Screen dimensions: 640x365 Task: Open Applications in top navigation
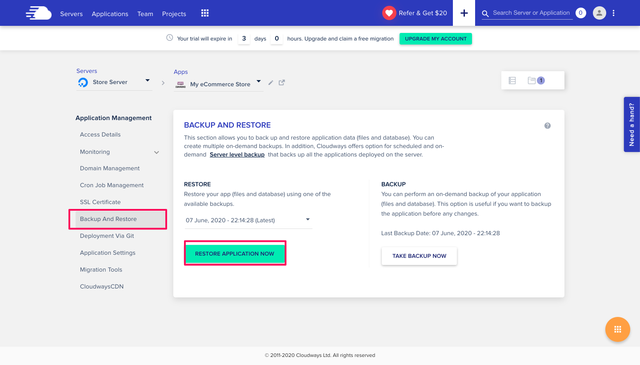(110, 14)
